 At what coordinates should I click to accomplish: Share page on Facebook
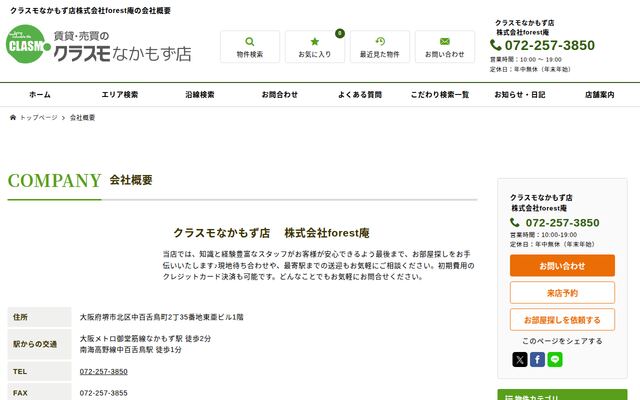coord(537,360)
